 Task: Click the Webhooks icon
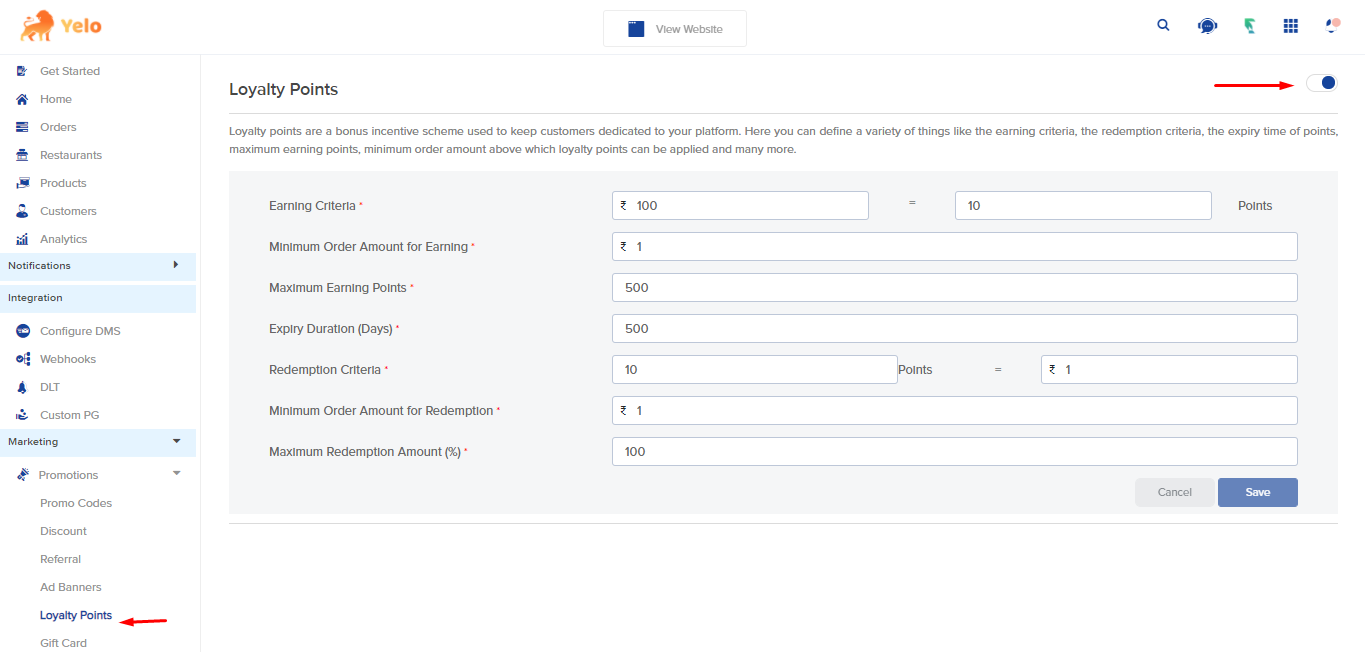pyautogui.click(x=22, y=359)
